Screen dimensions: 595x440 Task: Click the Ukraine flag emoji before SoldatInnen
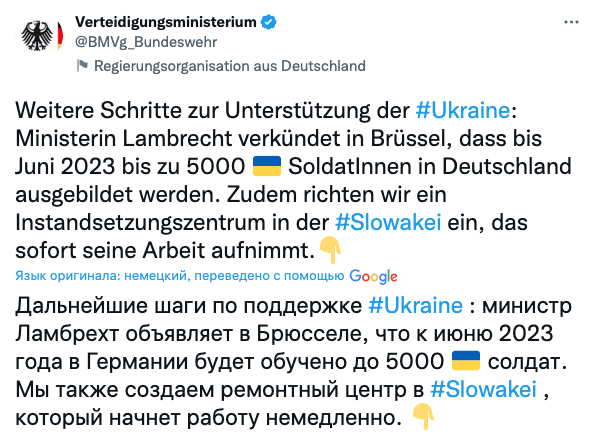click(x=267, y=166)
